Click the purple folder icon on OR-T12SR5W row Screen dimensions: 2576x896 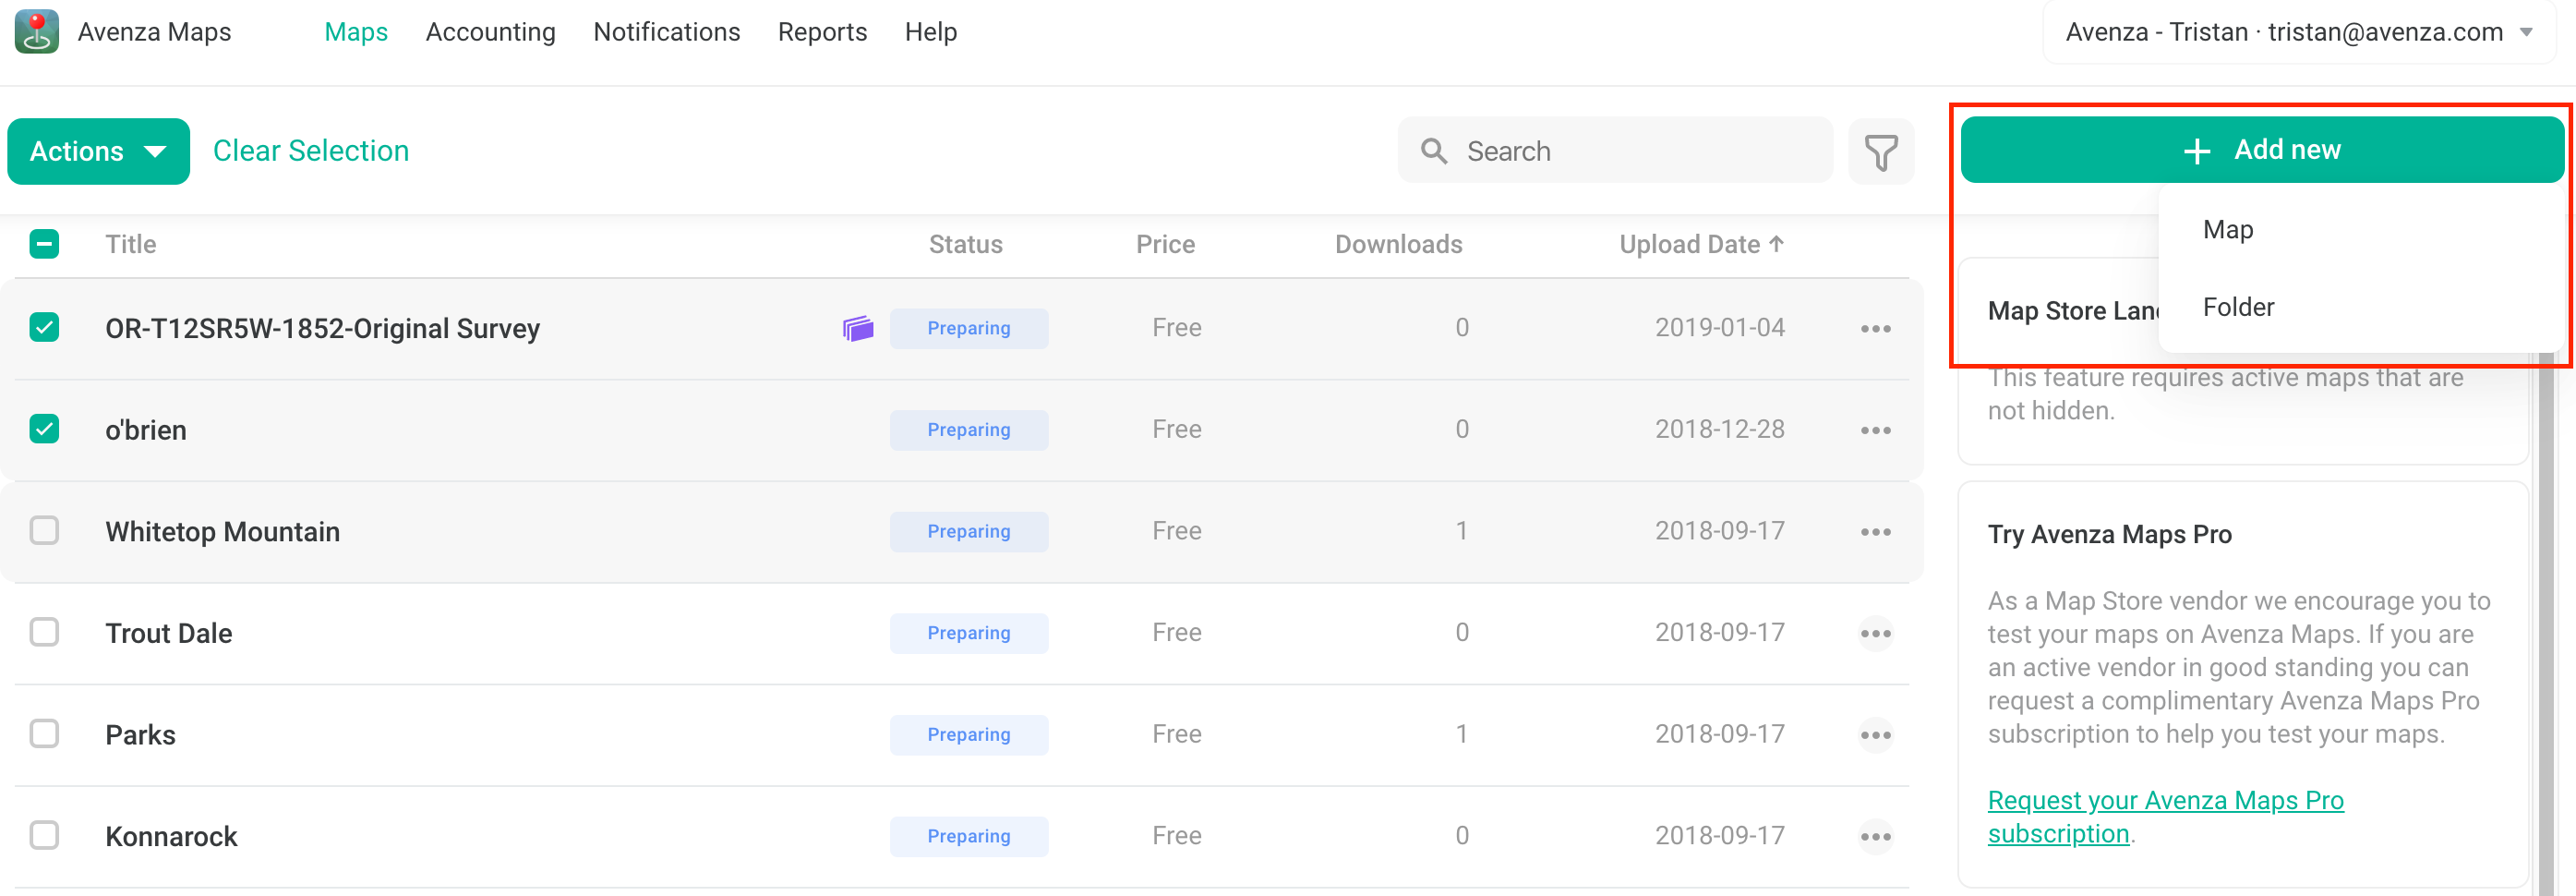(x=858, y=328)
